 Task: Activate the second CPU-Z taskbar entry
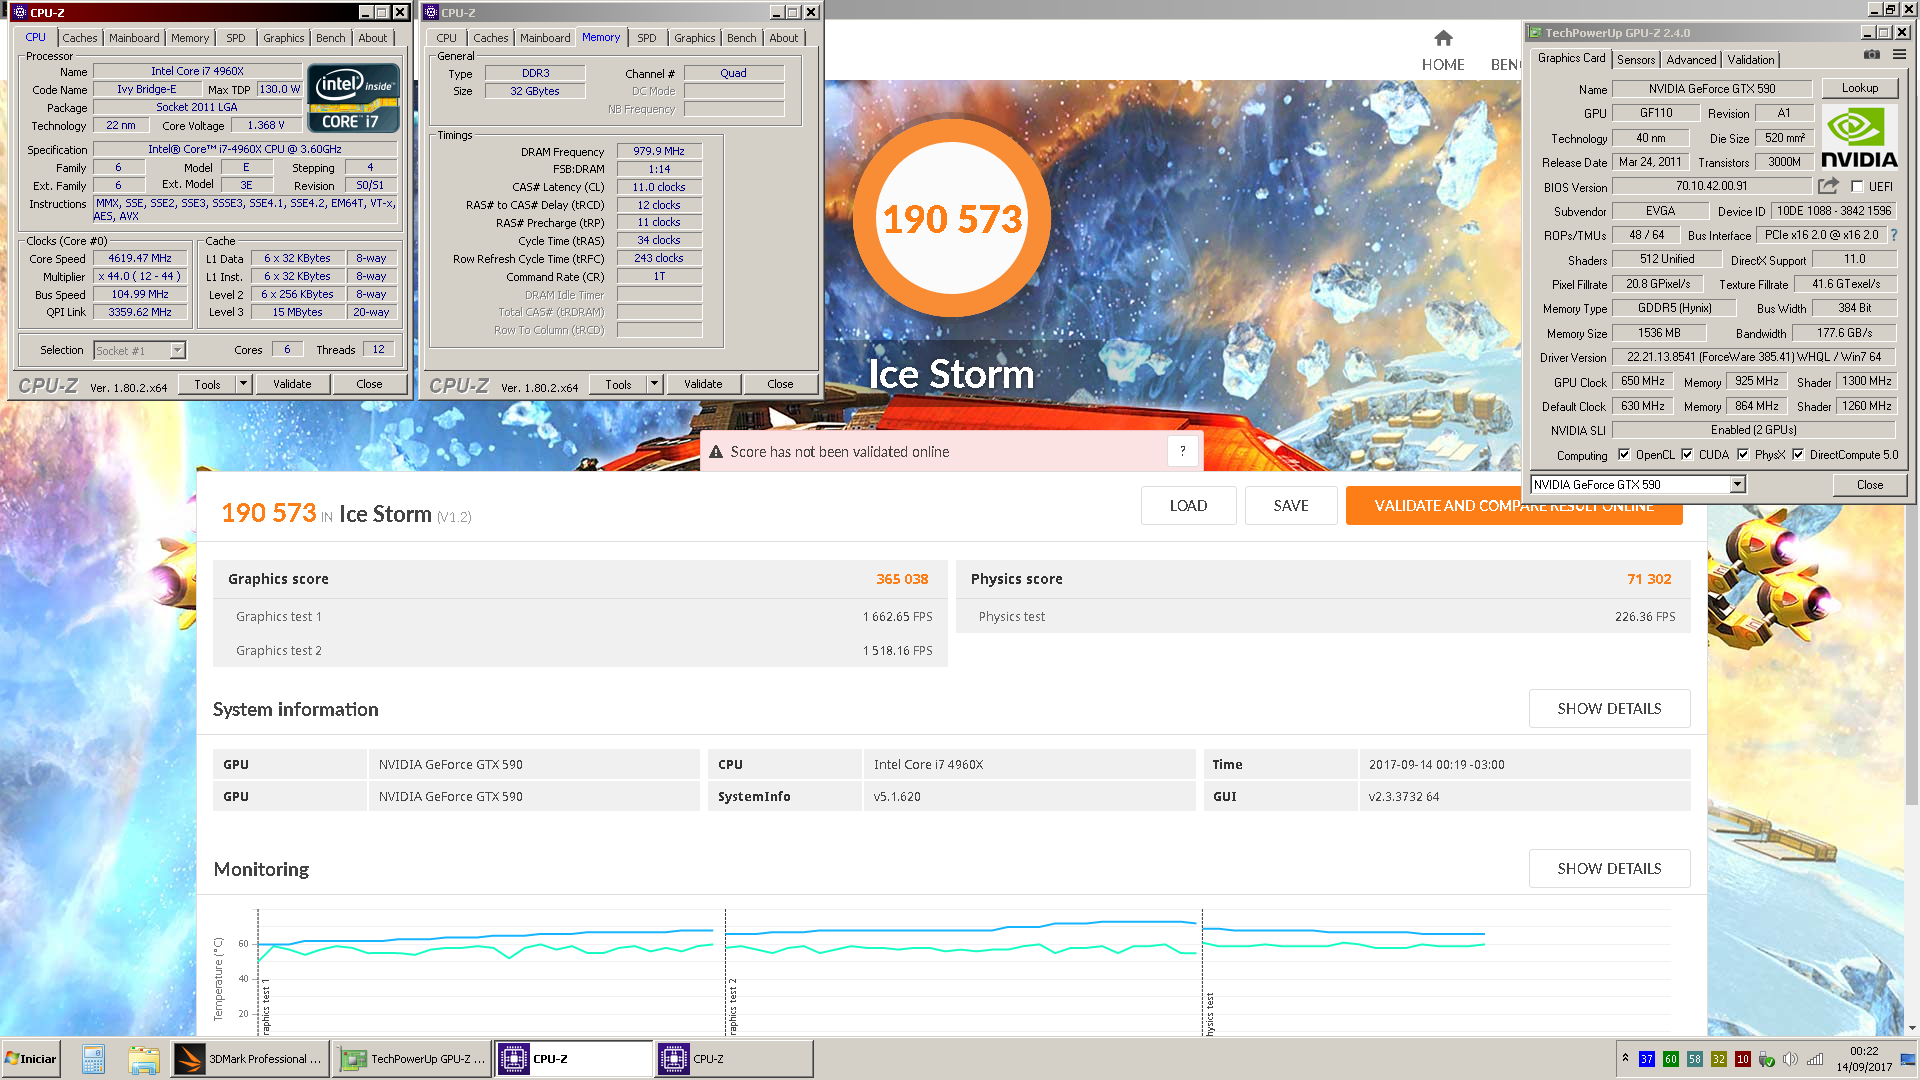(x=733, y=1059)
